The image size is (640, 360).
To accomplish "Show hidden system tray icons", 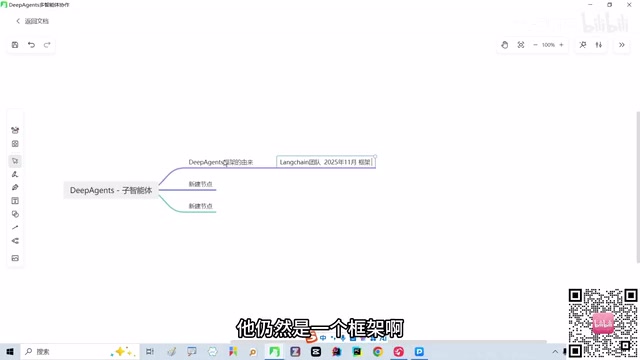I will coord(555,351).
